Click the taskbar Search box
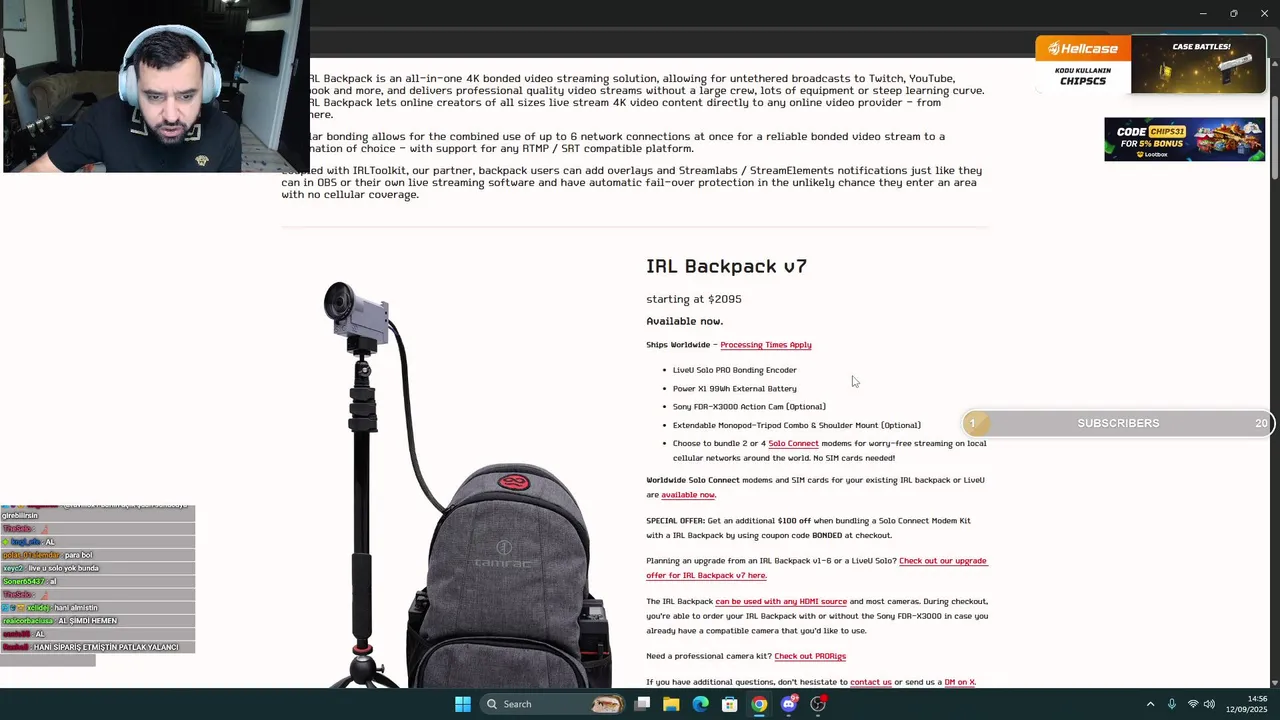Viewport: 1280px width, 720px height. tap(552, 704)
